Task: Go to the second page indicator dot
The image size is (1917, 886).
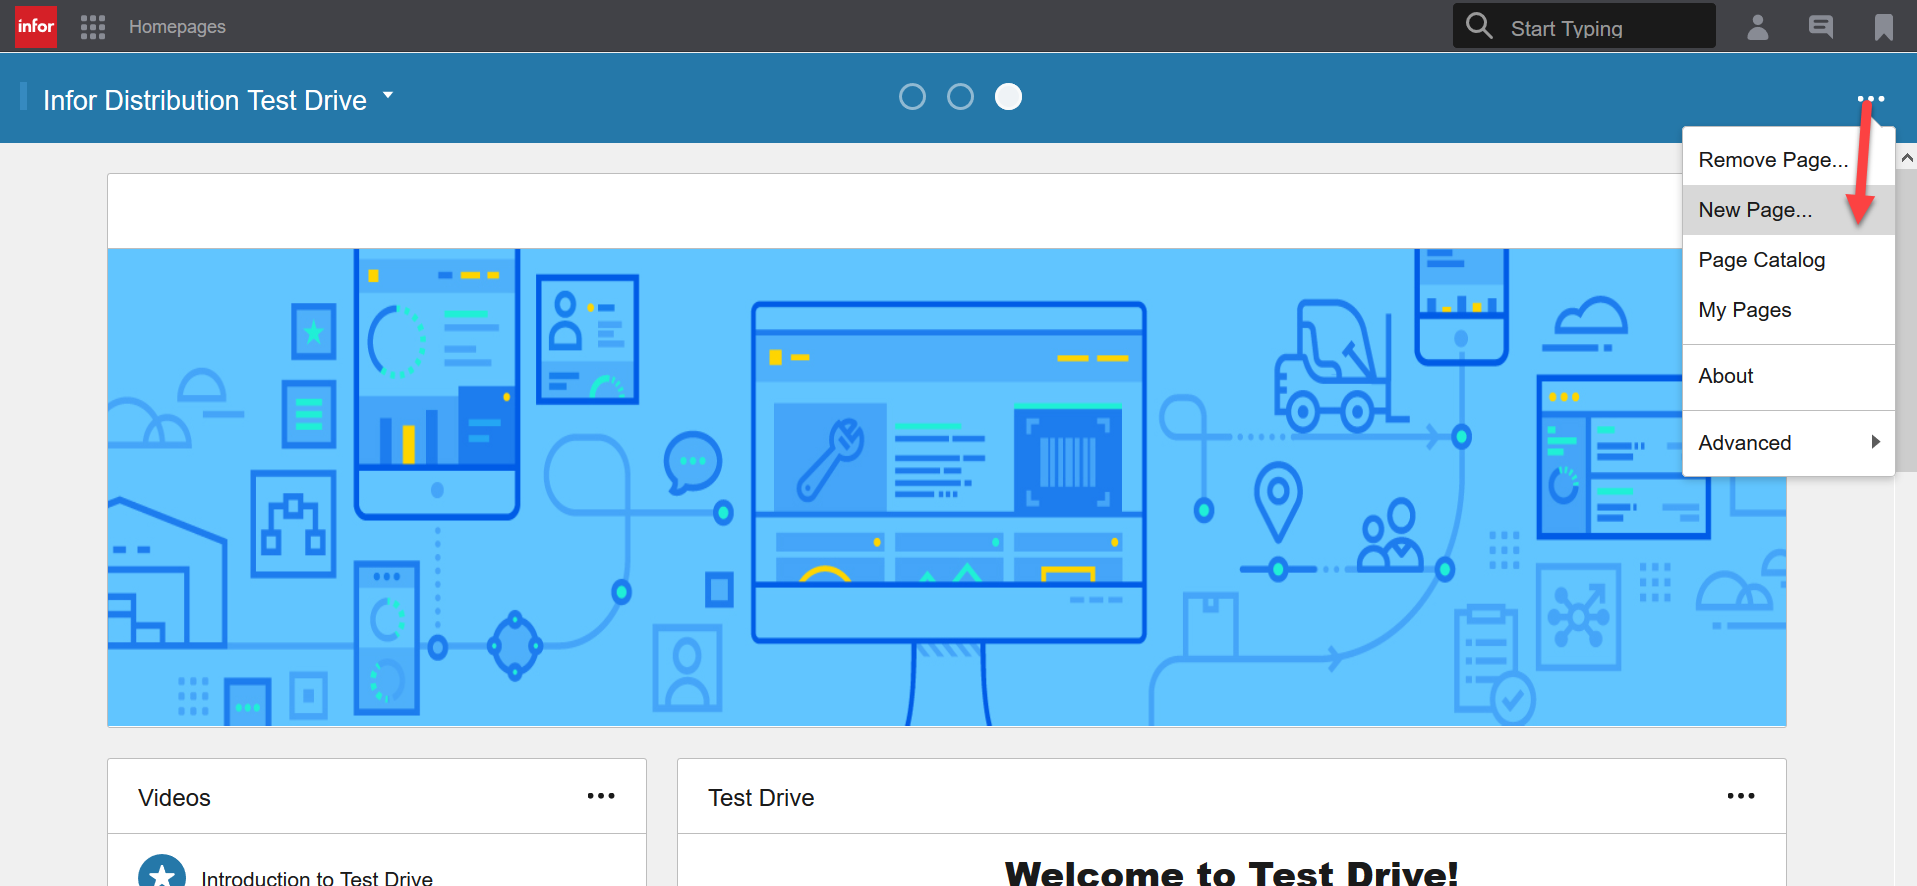Action: [960, 97]
